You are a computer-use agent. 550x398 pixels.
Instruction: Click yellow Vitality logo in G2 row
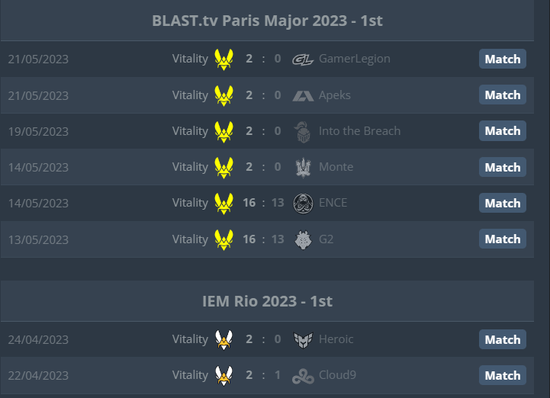tap(224, 240)
